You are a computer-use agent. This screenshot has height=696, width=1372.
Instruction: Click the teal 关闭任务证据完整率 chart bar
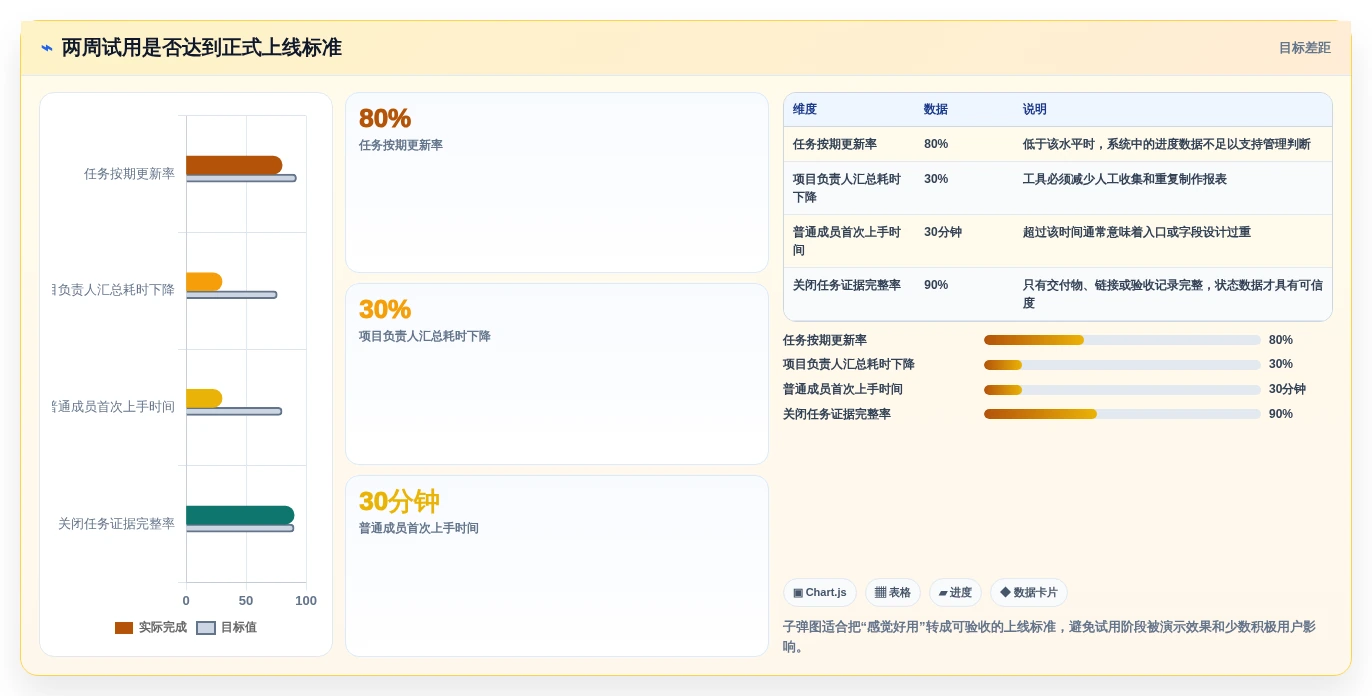point(240,515)
